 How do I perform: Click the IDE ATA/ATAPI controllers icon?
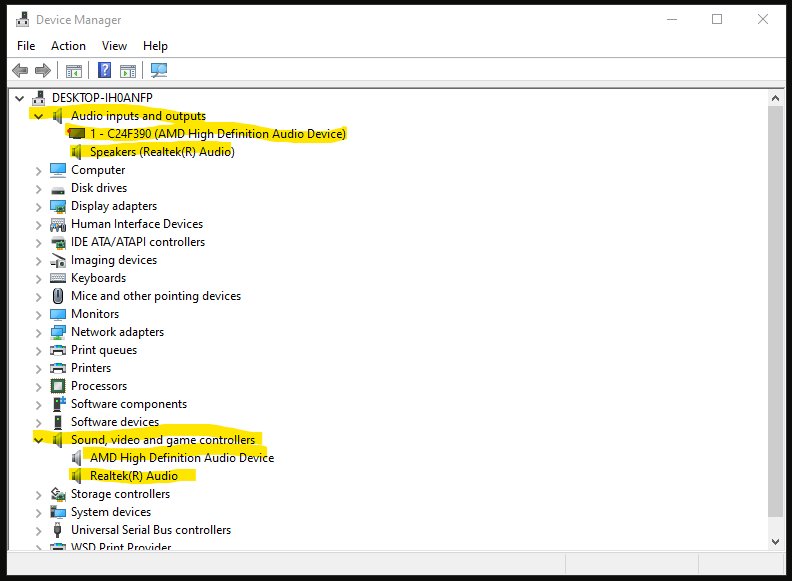tap(58, 243)
